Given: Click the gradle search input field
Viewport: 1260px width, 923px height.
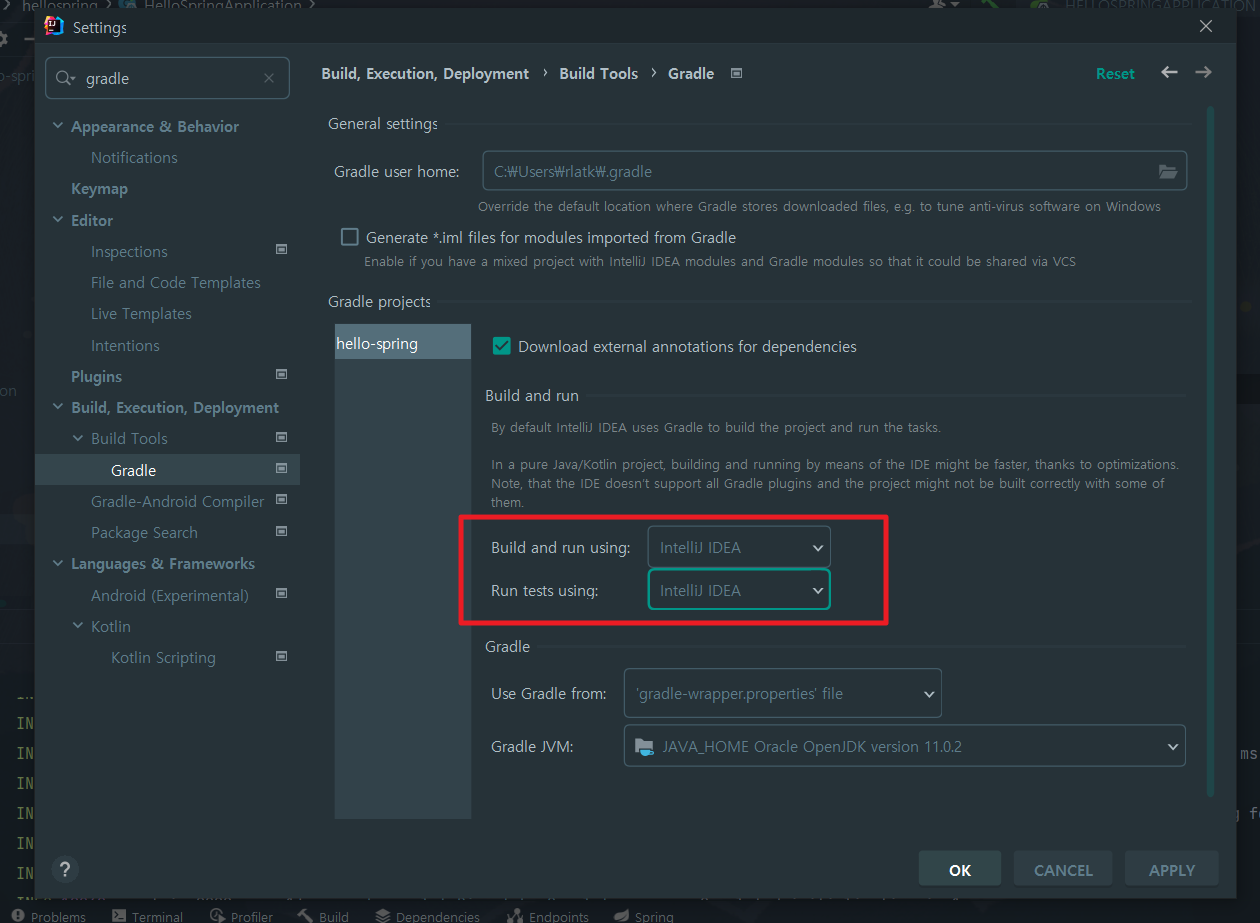Looking at the screenshot, I should click(x=167, y=78).
